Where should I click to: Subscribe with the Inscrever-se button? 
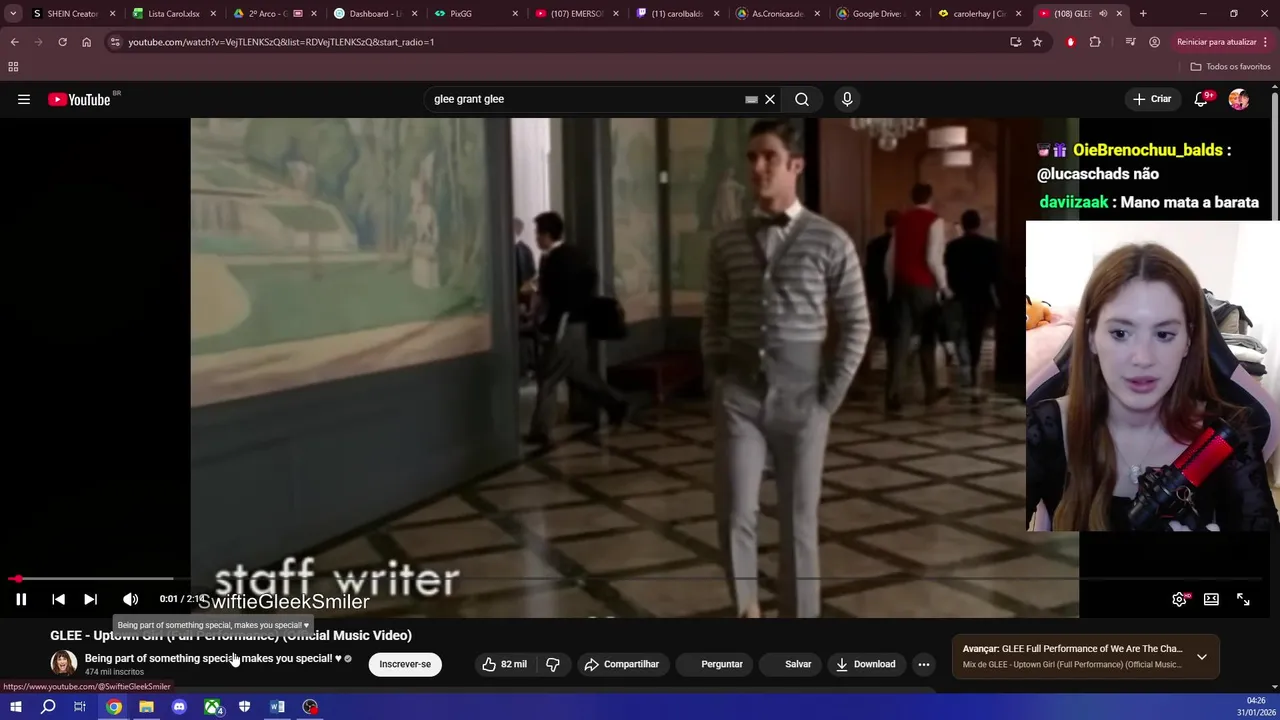pyautogui.click(x=405, y=664)
